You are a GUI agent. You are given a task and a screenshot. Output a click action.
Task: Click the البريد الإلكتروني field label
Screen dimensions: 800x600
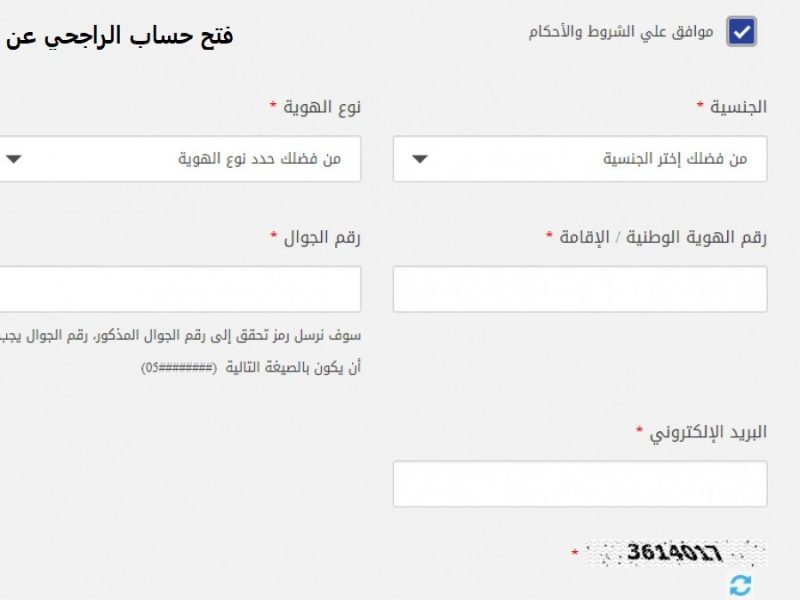(708, 433)
